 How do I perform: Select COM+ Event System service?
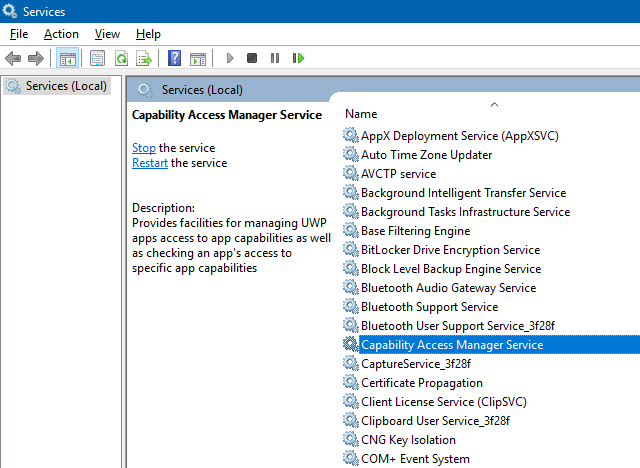tap(415, 459)
